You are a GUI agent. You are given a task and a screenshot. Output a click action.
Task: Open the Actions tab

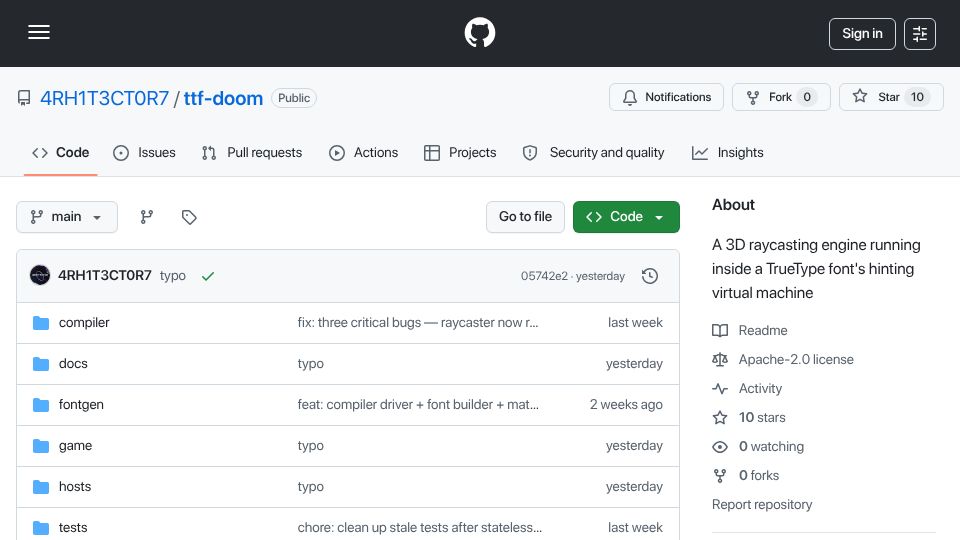[364, 152]
